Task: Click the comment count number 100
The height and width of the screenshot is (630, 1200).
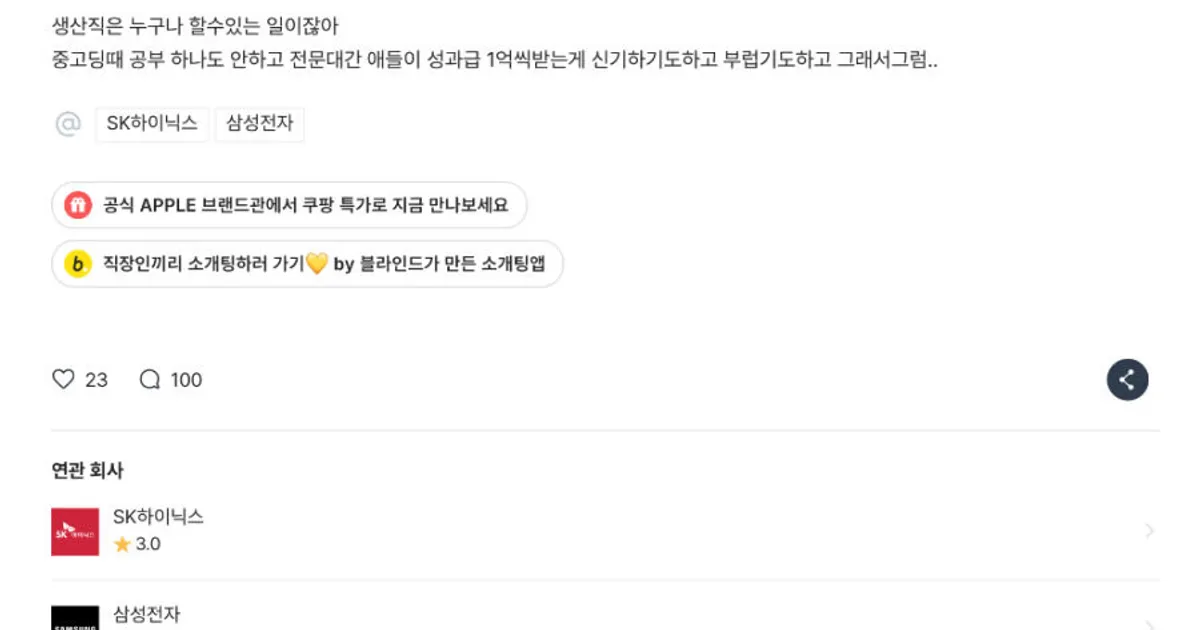Action: click(186, 380)
